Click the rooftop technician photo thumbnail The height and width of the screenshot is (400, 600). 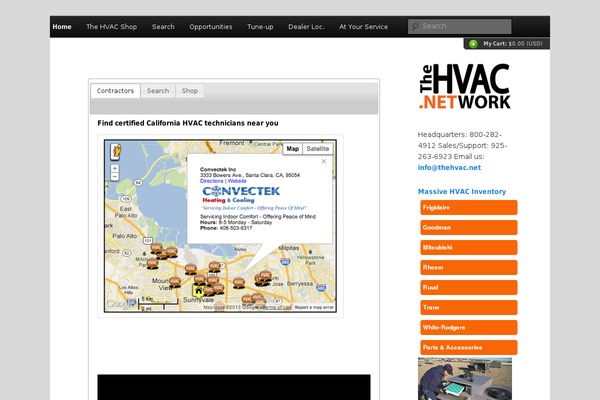tap(465, 379)
